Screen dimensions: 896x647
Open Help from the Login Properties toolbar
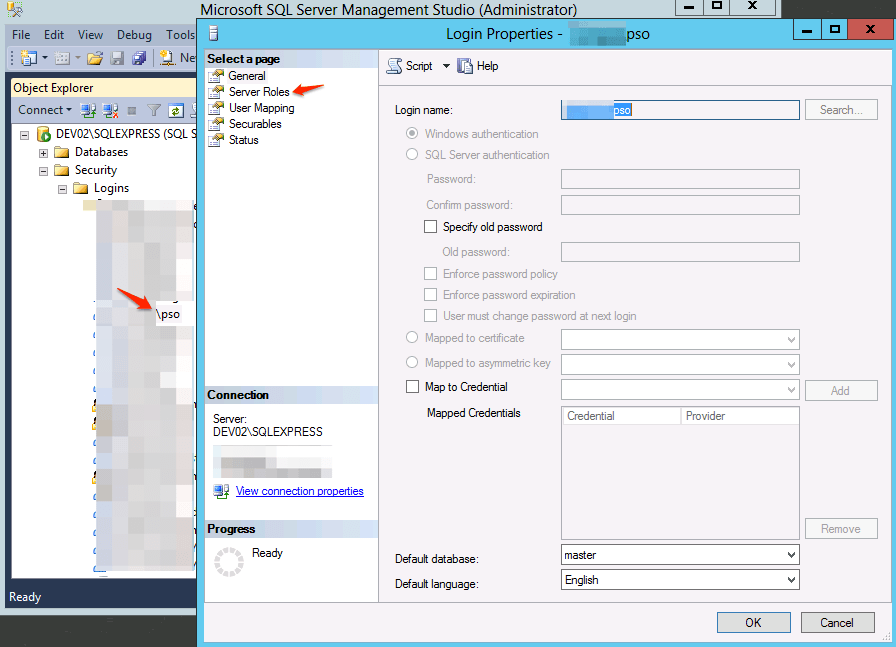pos(478,66)
